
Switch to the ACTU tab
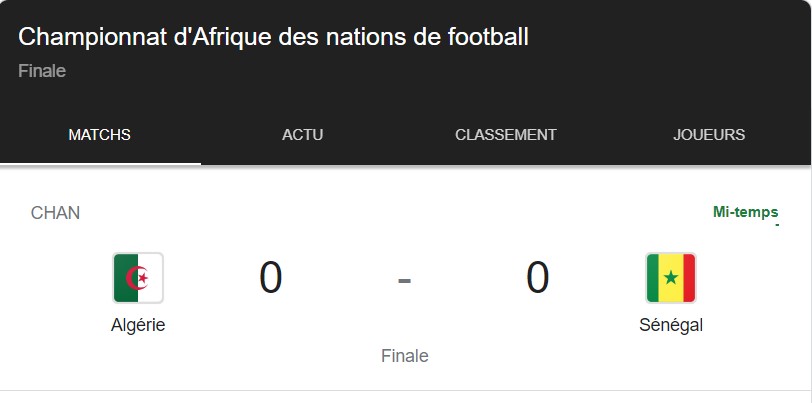tap(302, 135)
